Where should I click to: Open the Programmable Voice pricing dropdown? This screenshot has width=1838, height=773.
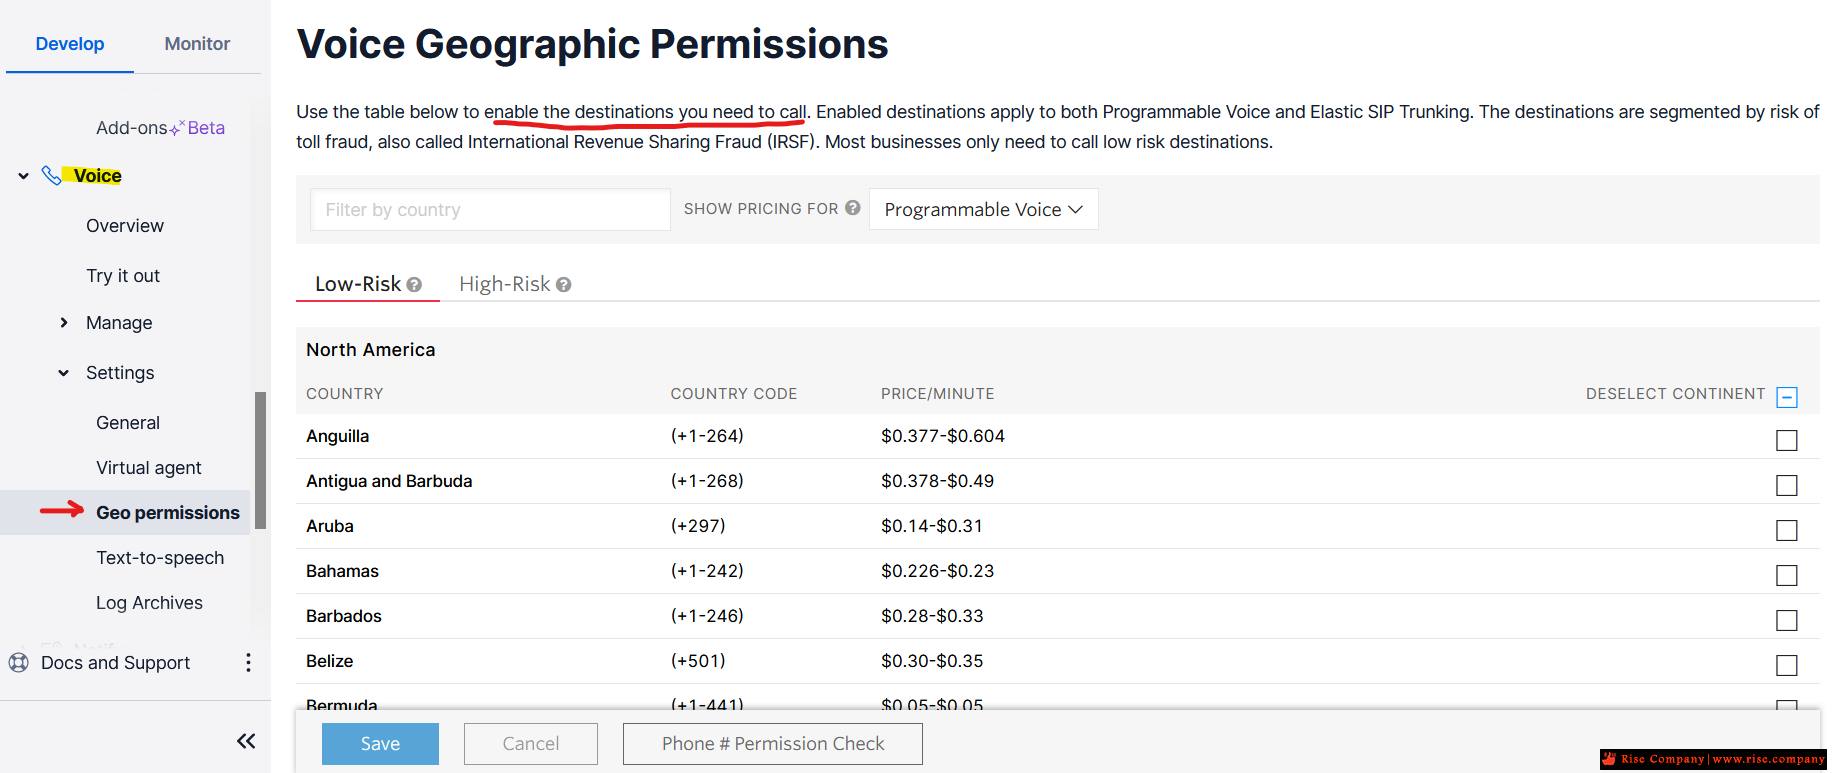[x=984, y=209]
